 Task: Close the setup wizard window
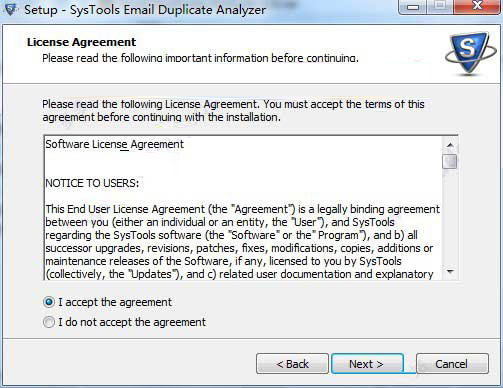coord(477,7)
